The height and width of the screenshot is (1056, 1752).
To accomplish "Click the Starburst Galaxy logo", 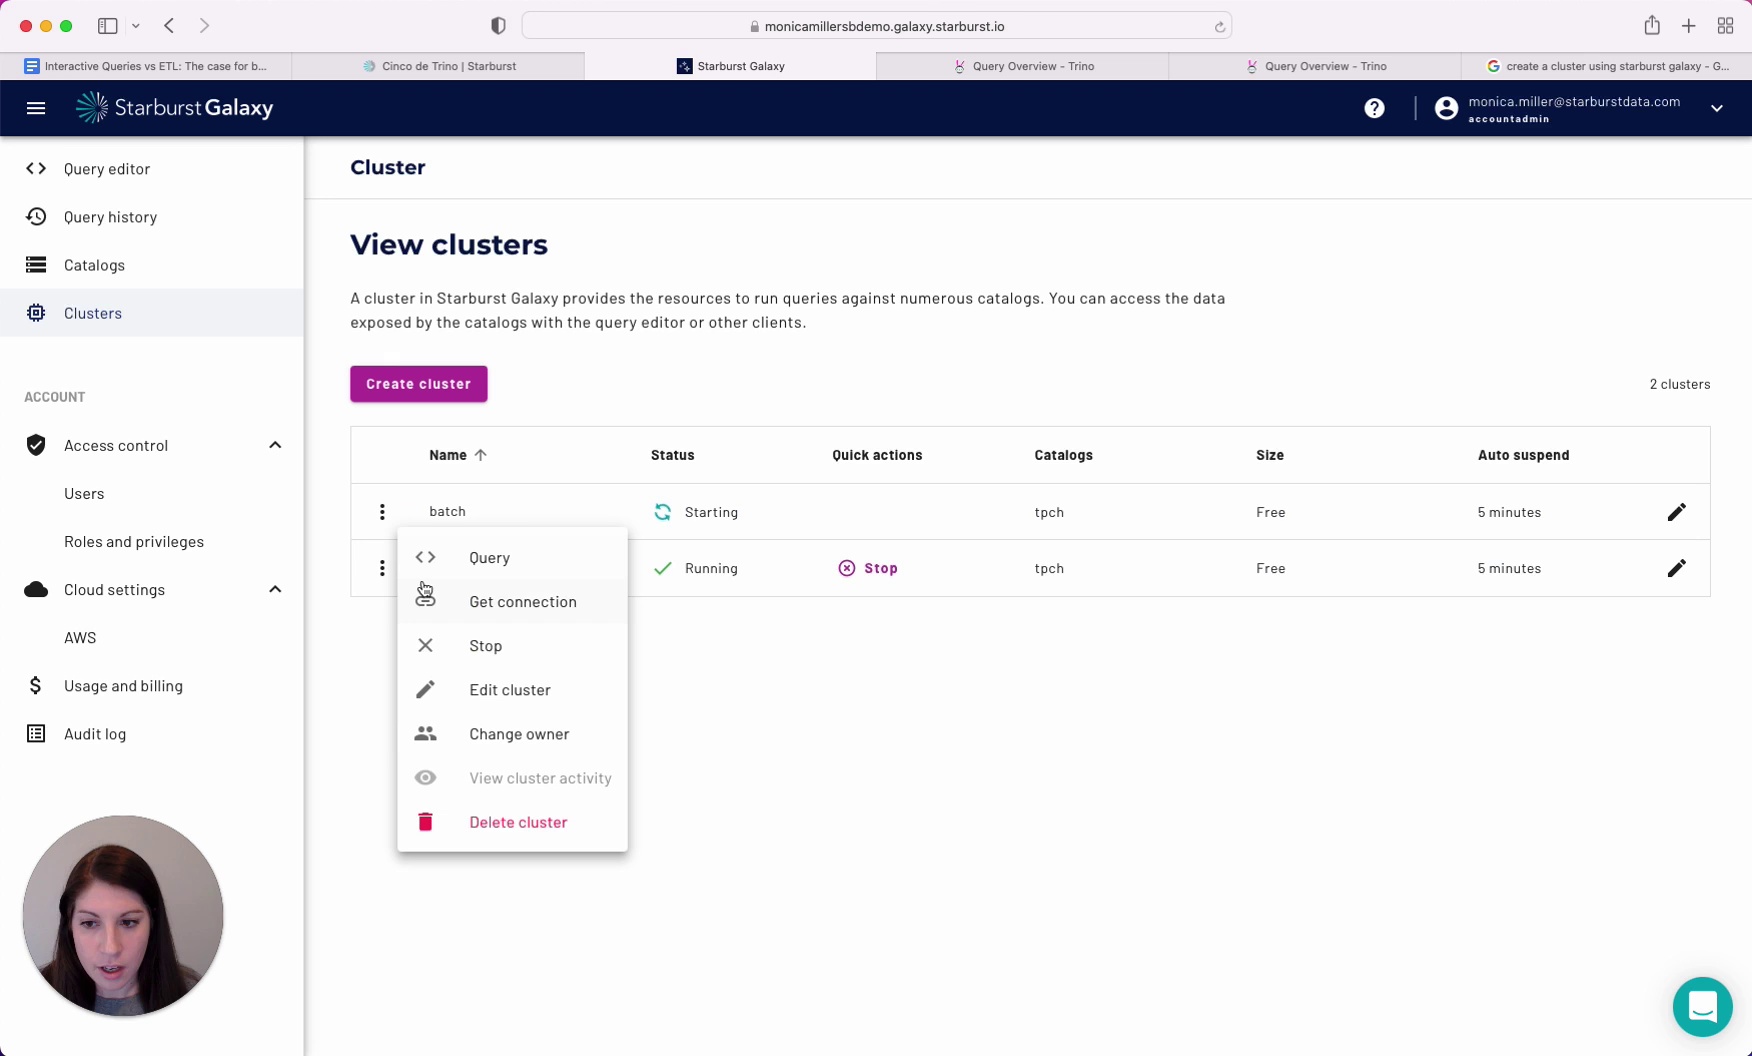I will (x=175, y=108).
